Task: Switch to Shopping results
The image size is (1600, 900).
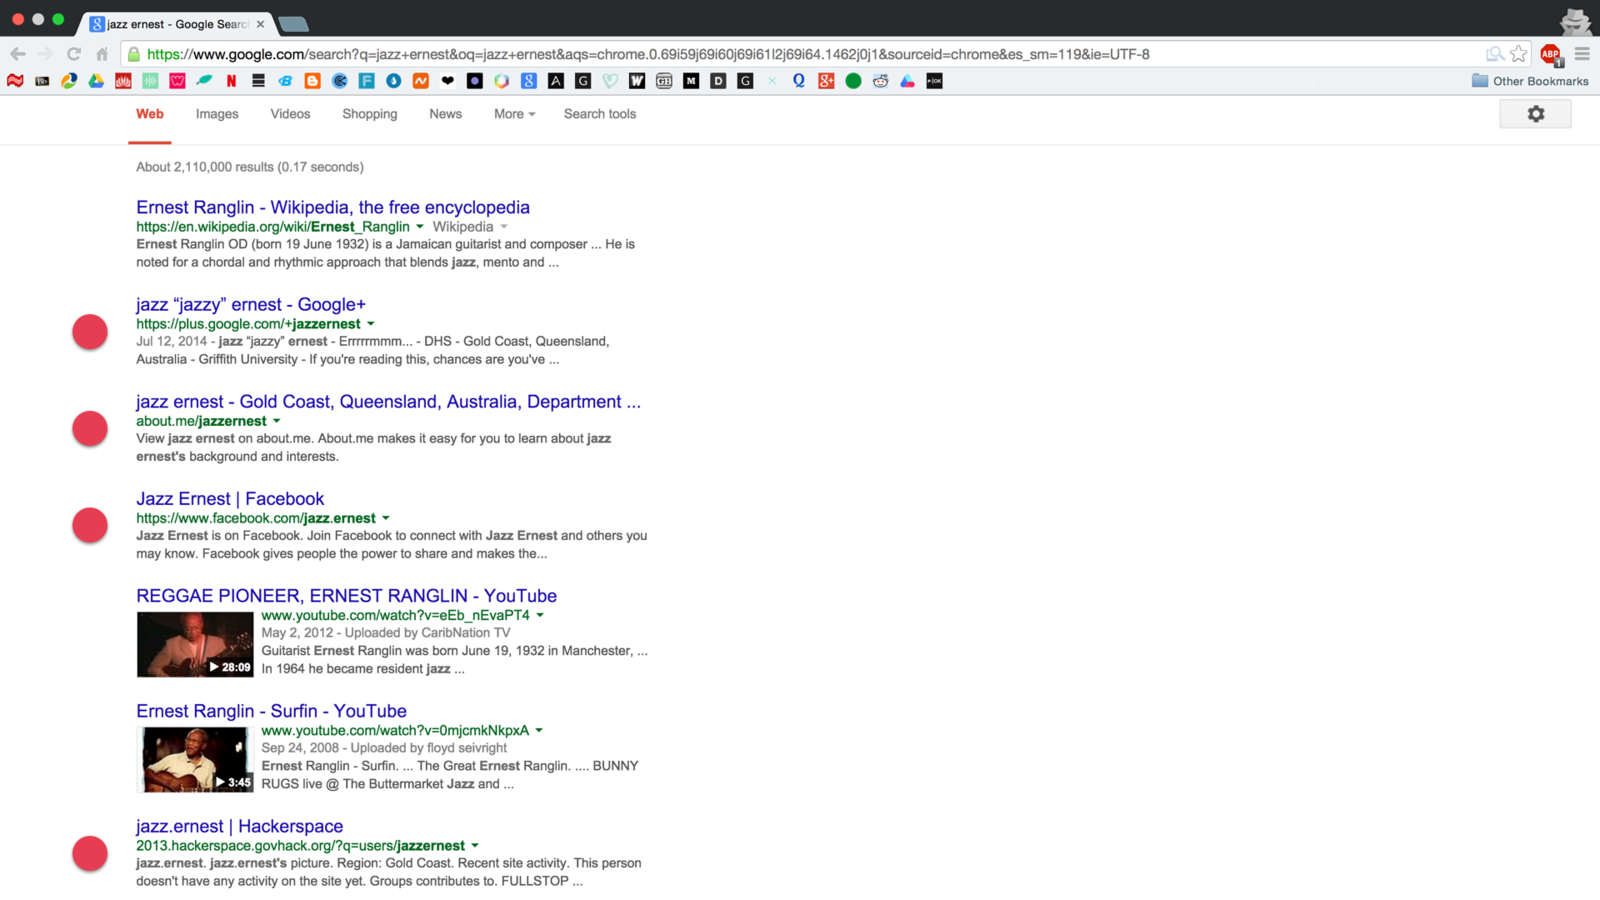Action: pos(370,114)
